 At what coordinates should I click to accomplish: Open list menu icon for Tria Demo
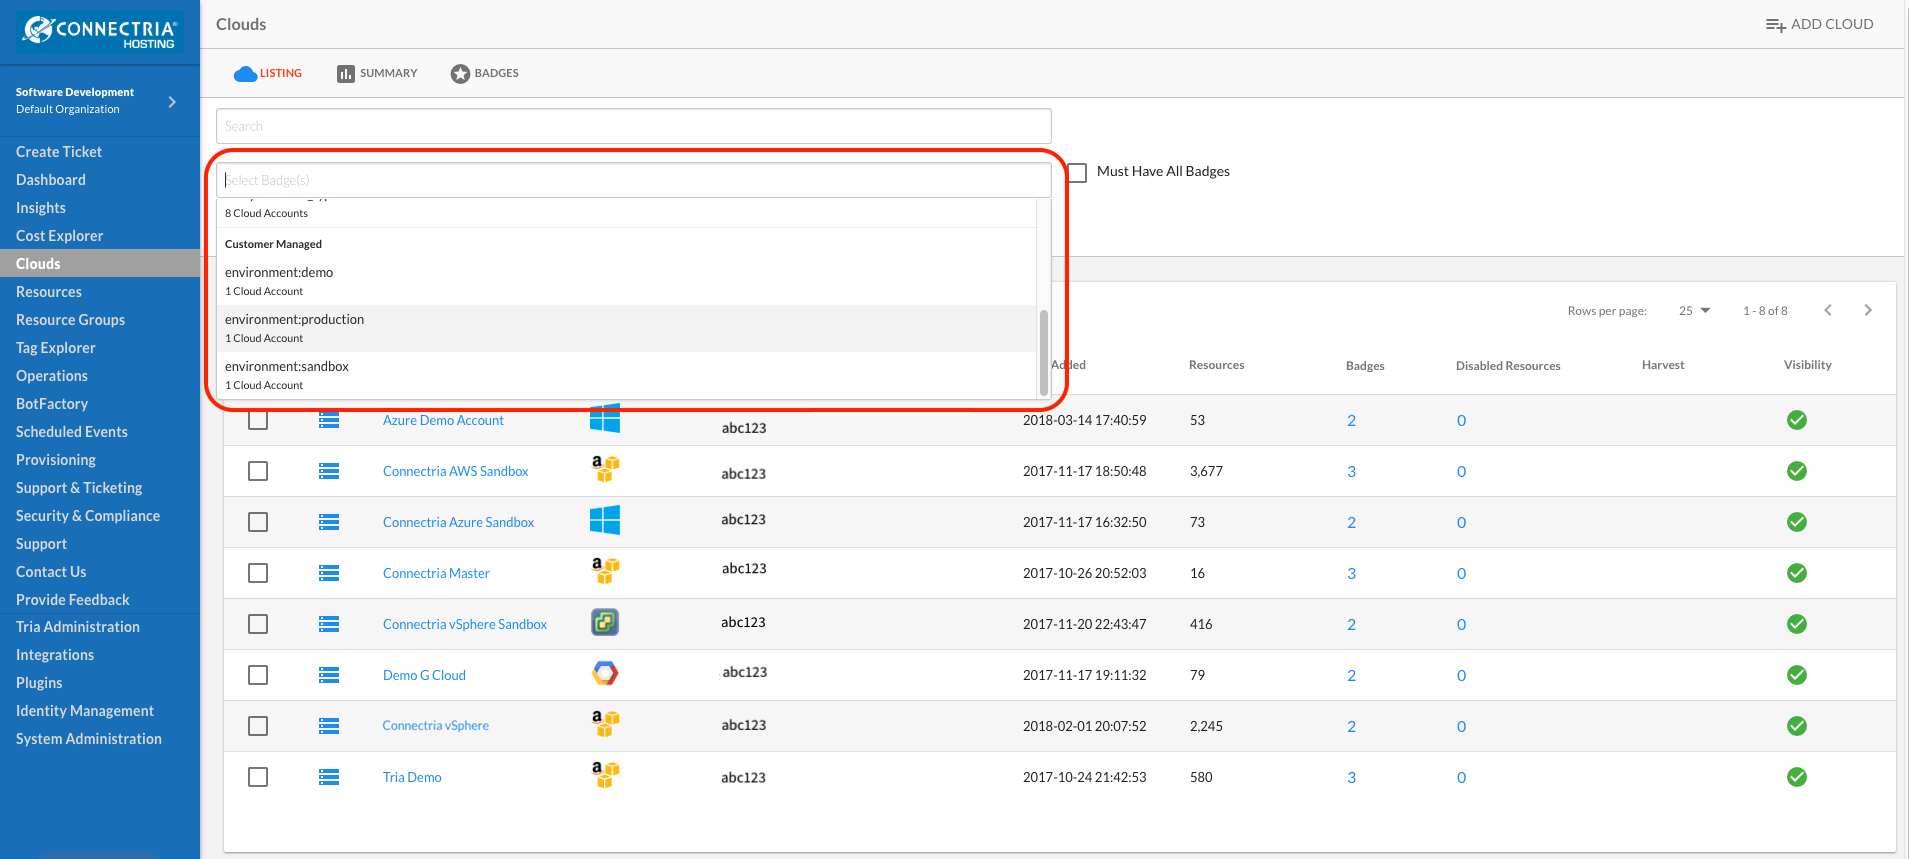329,777
